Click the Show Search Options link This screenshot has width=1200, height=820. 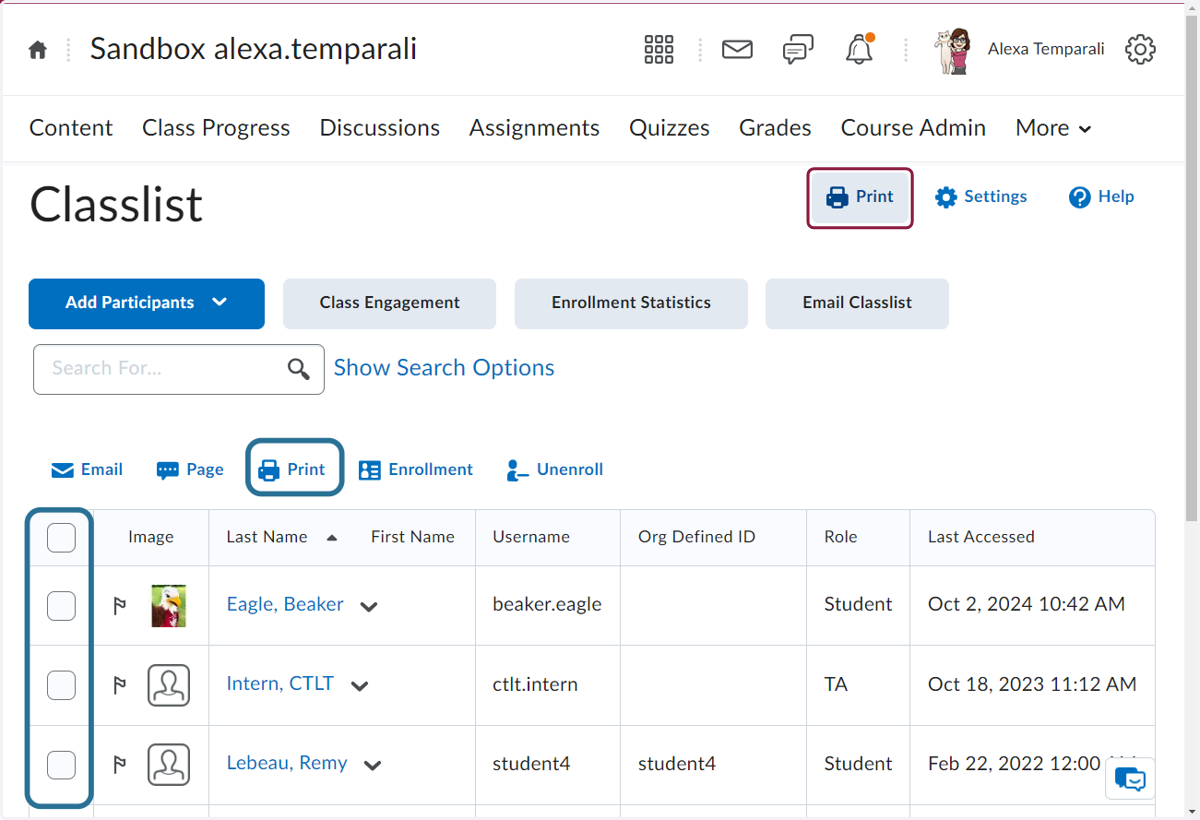[x=444, y=368]
